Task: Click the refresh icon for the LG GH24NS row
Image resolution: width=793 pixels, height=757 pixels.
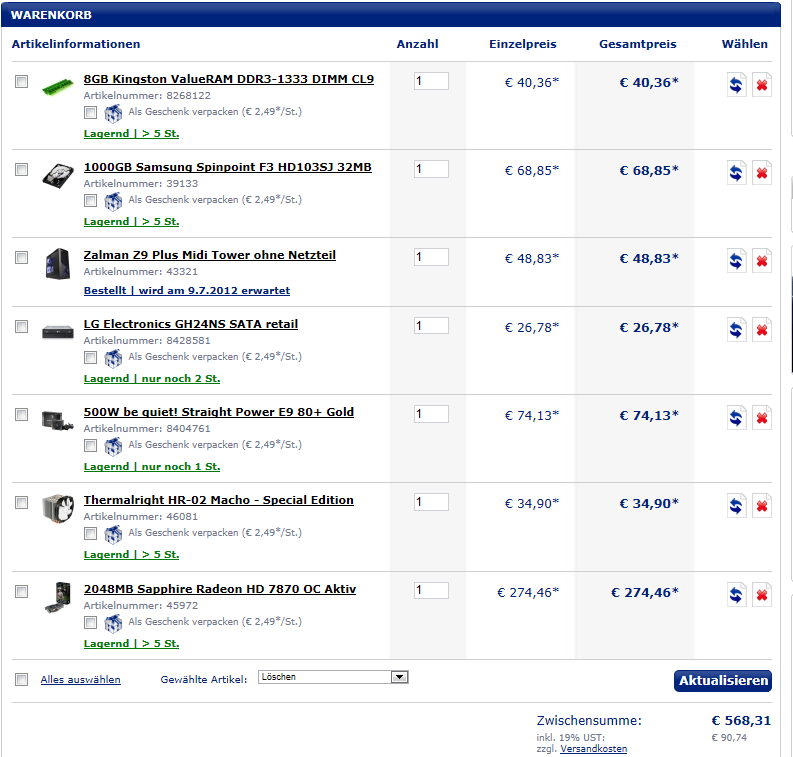Action: 736,330
